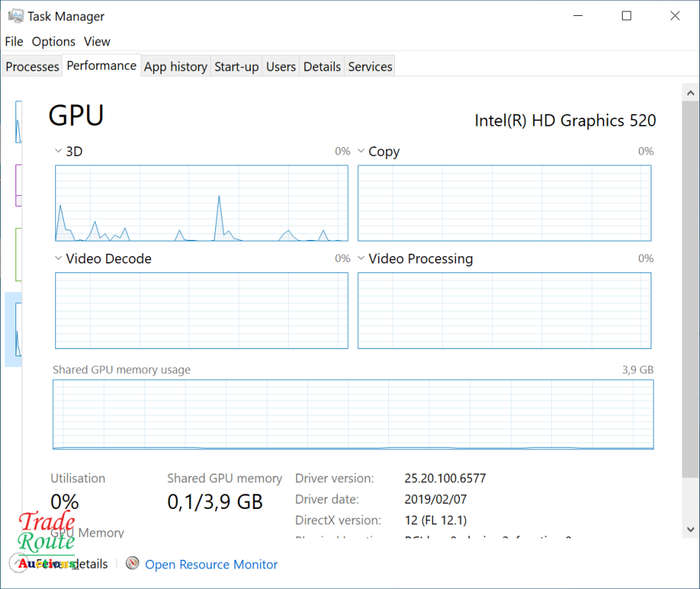
Task: Switch to the Processes tab
Action: [x=32, y=66]
